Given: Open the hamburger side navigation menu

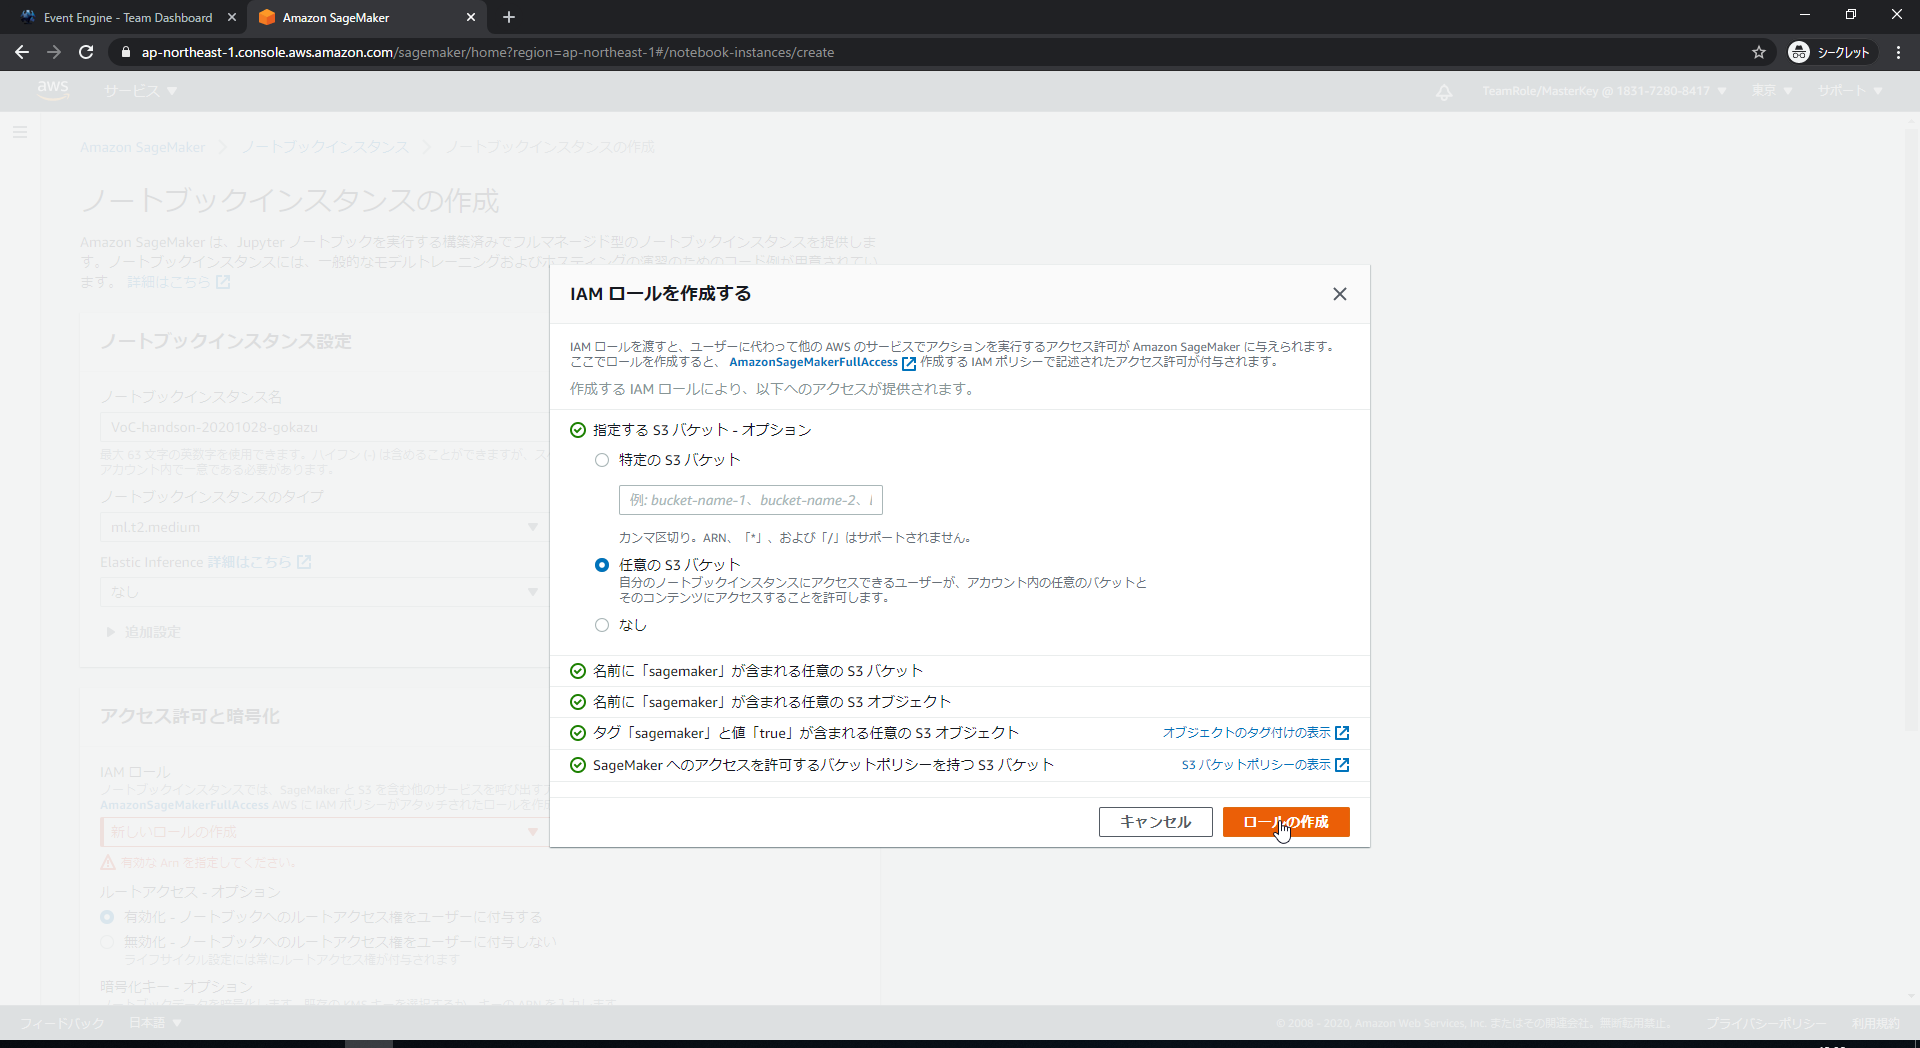Looking at the screenshot, I should pos(20,132).
